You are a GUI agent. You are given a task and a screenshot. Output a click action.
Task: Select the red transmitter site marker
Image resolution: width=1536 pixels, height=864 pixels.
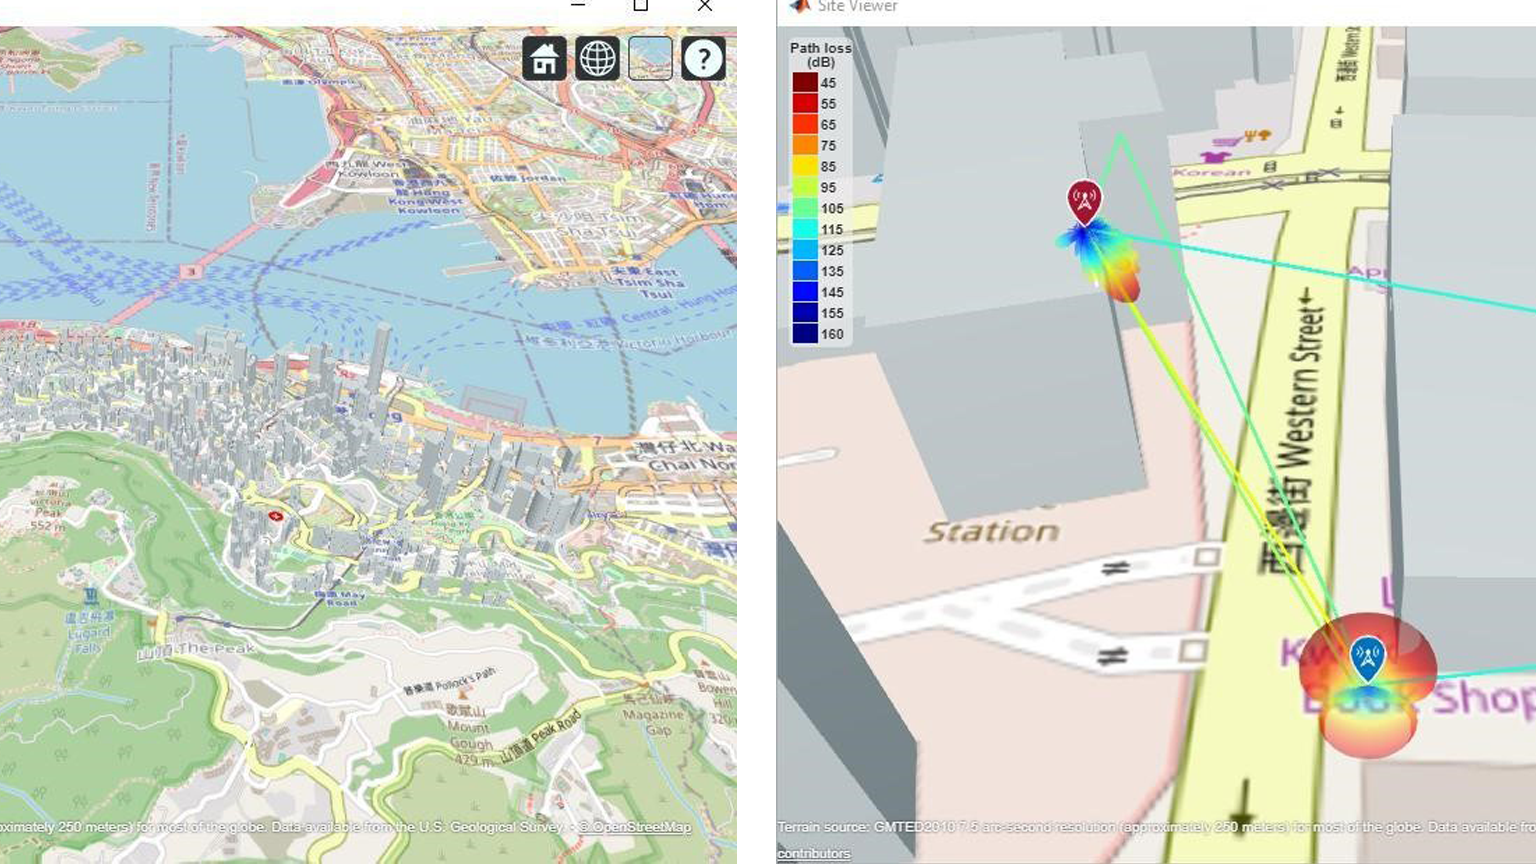1084,201
